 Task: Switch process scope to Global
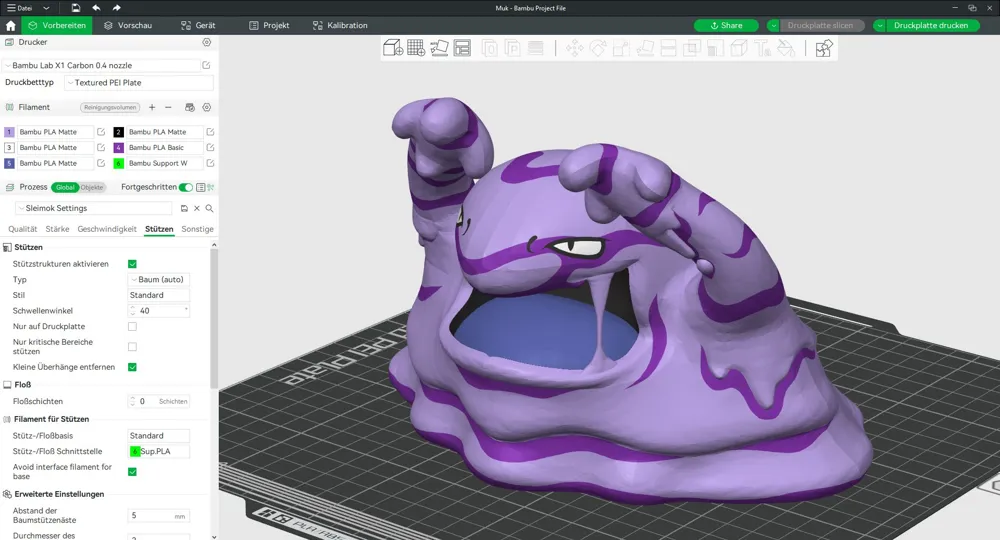[x=65, y=187]
